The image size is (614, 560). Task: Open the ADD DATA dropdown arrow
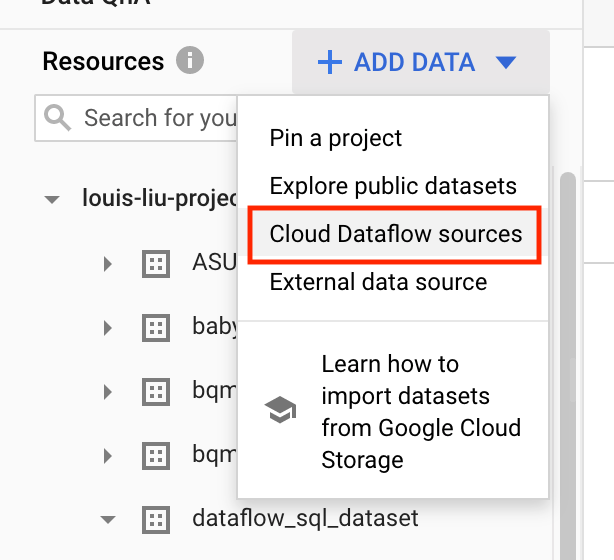(x=506, y=63)
